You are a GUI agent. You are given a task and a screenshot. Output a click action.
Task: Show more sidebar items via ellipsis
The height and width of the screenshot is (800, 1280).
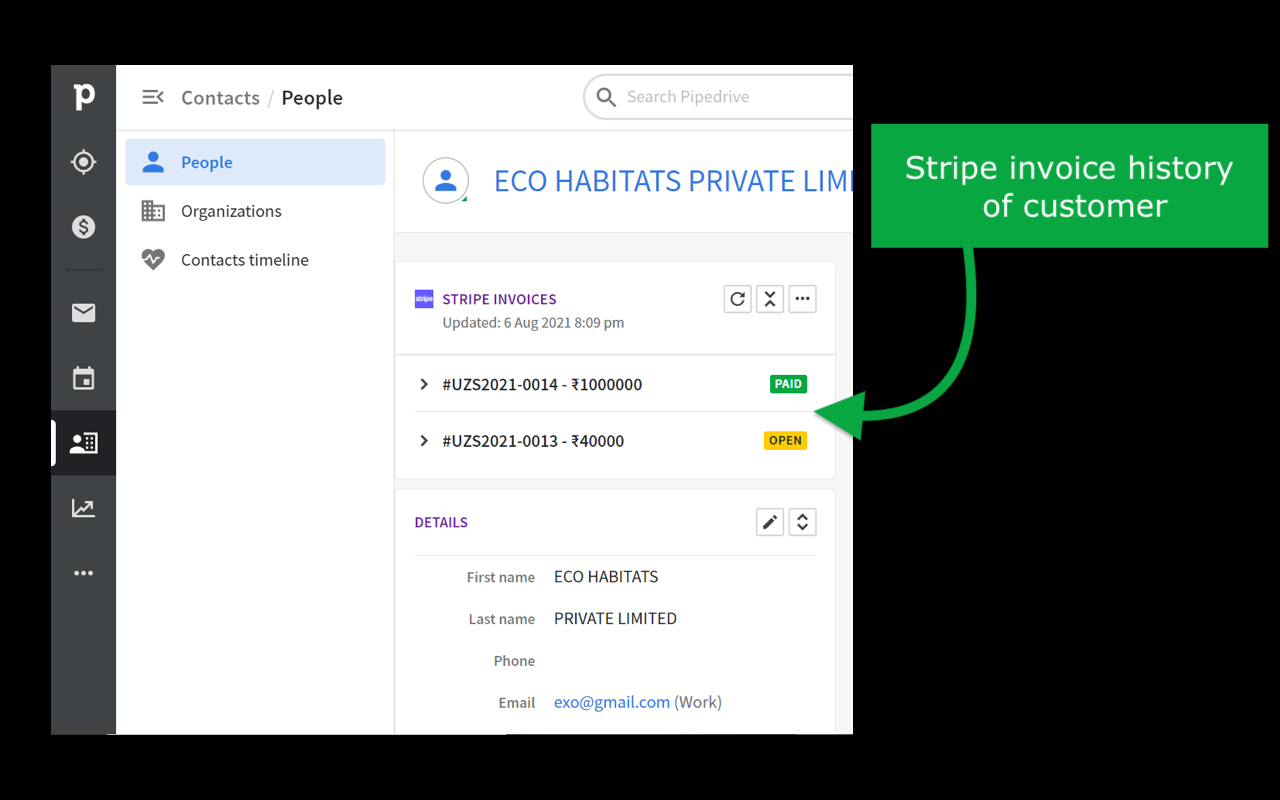(x=84, y=573)
